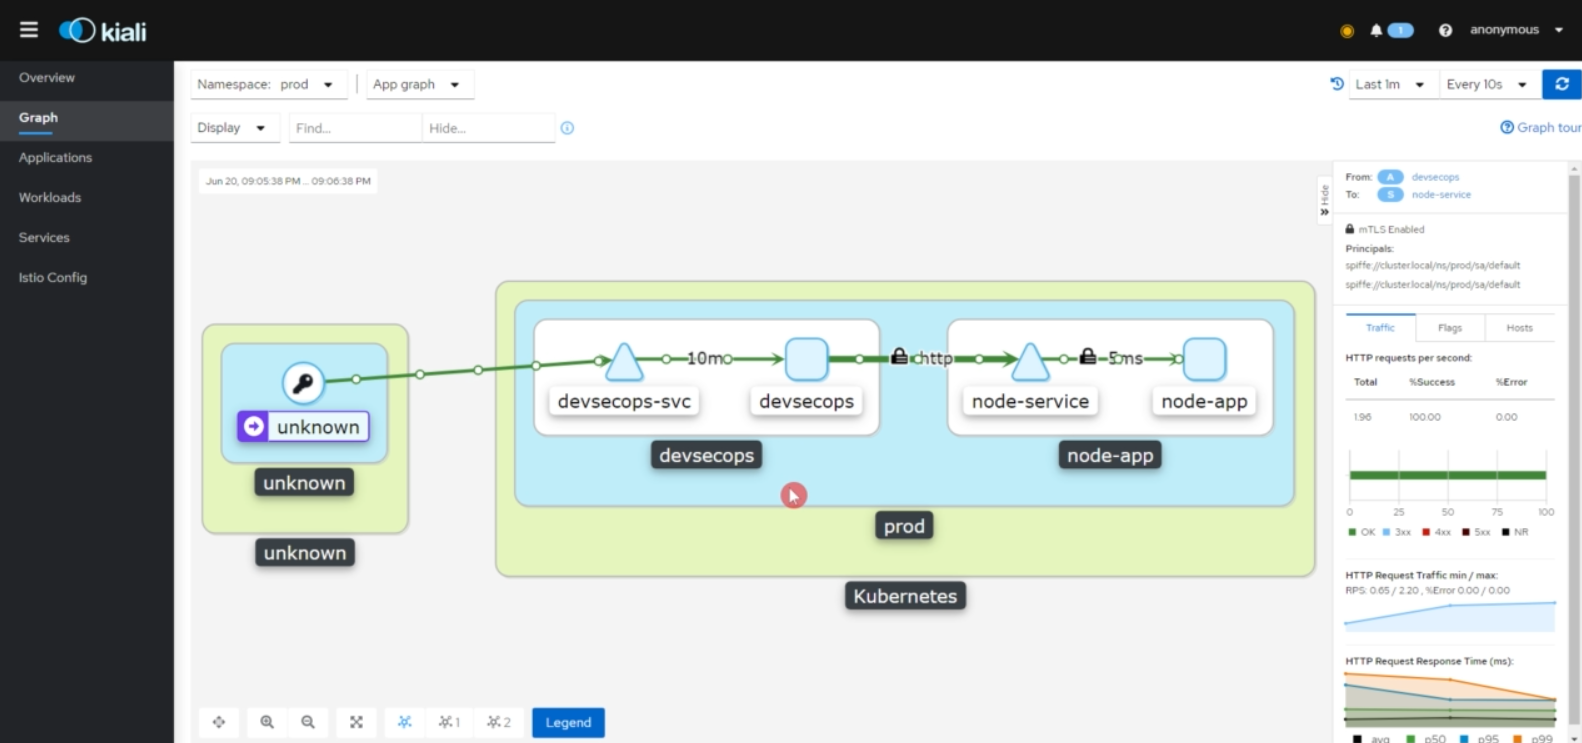The height and width of the screenshot is (743, 1582).
Task: Zoom out of the graph
Action: (x=308, y=722)
